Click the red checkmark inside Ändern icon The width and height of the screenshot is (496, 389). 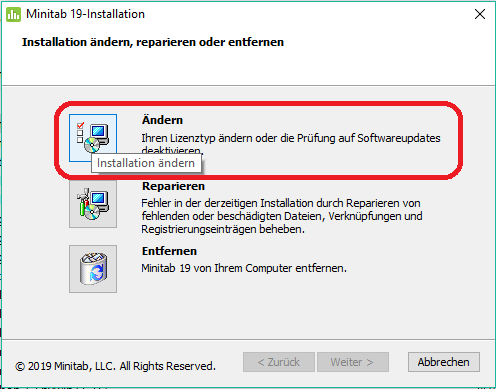[x=80, y=125]
